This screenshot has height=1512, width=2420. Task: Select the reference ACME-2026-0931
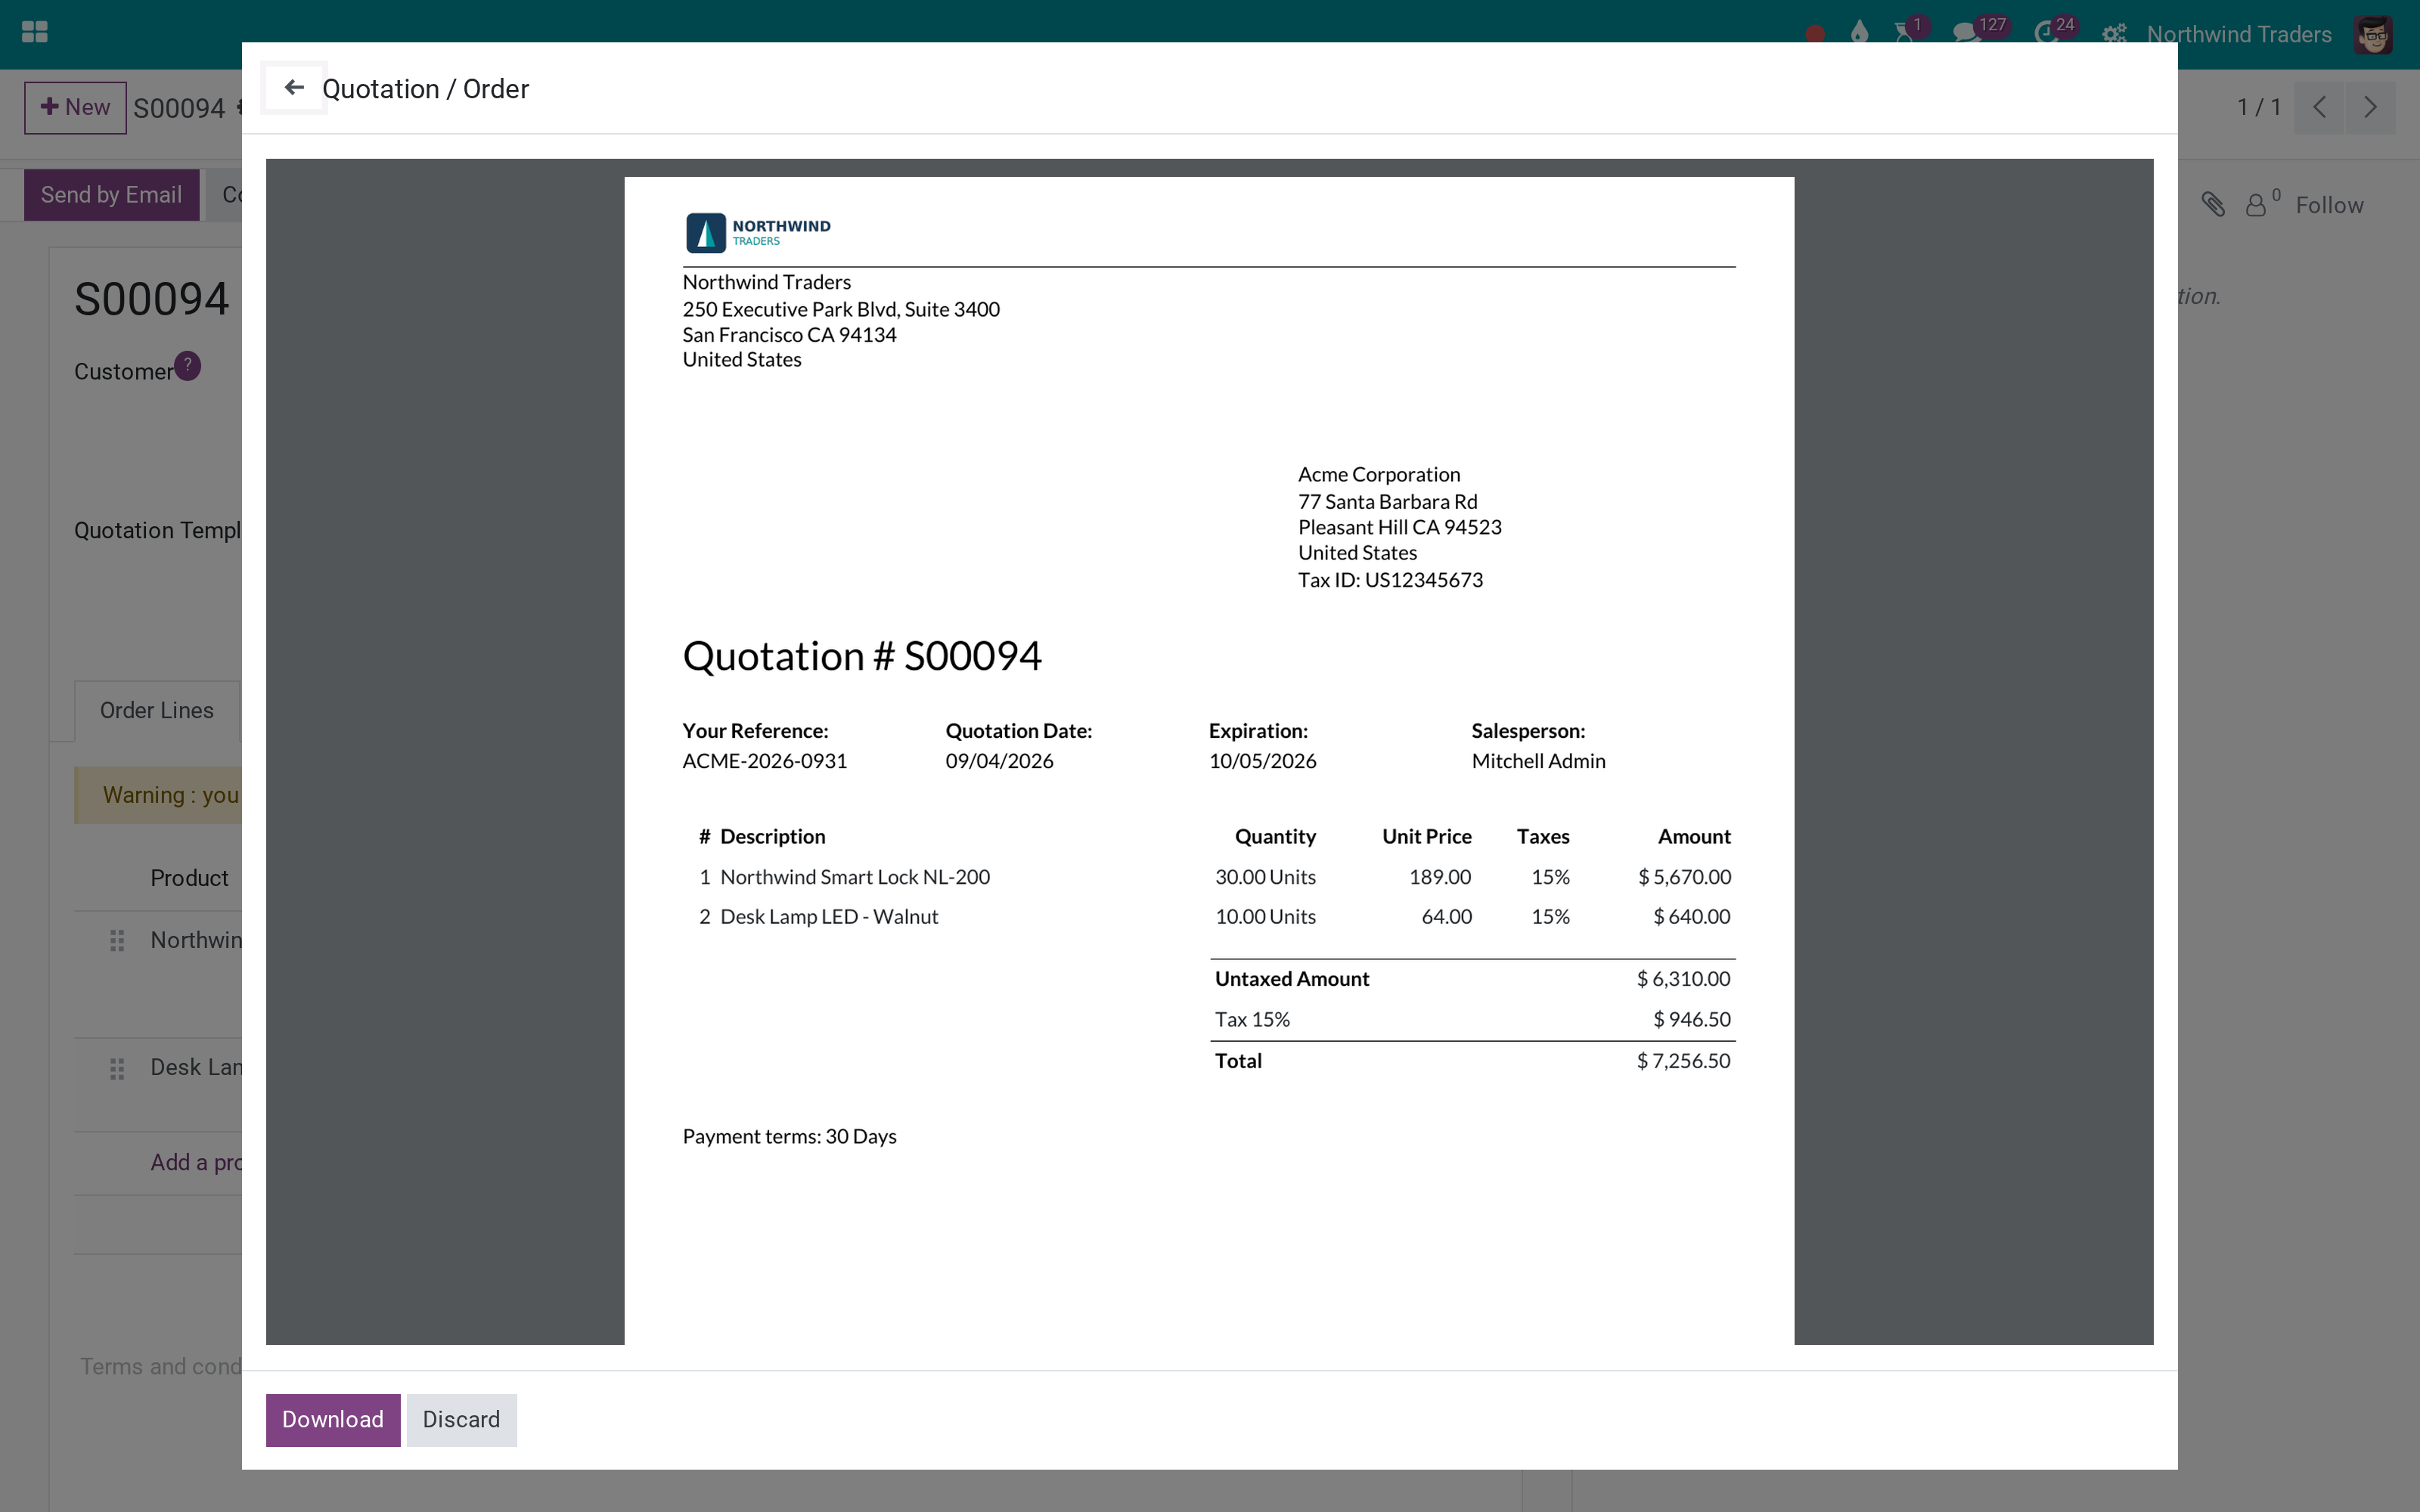tap(765, 761)
